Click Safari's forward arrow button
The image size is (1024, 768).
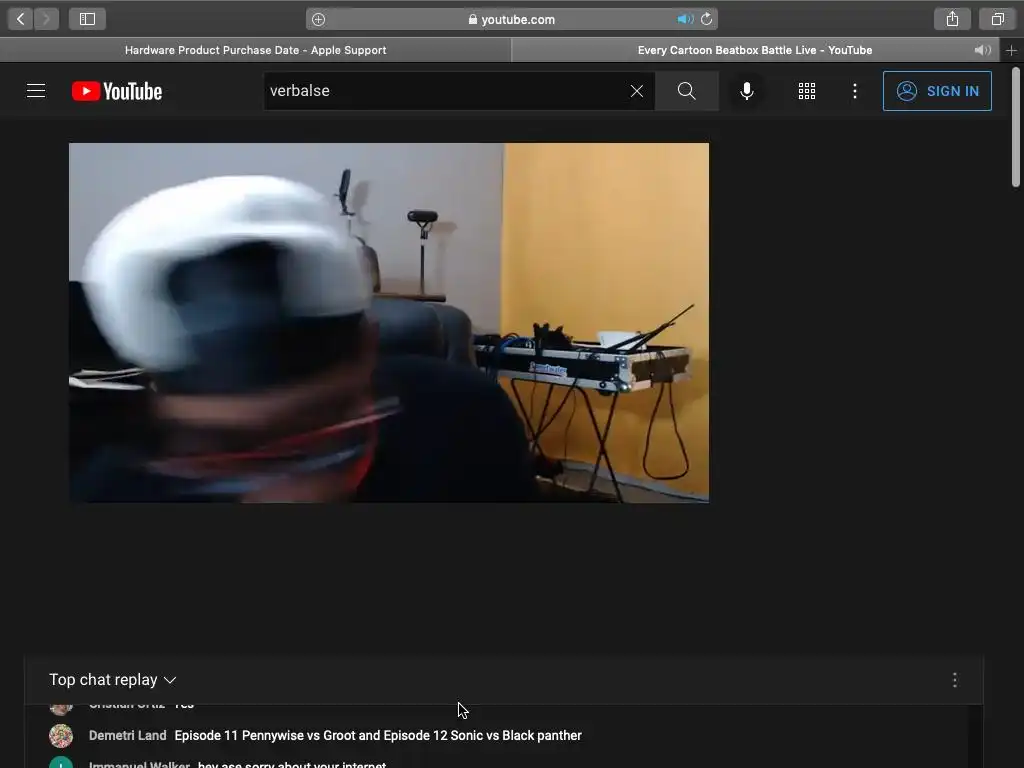click(46, 19)
